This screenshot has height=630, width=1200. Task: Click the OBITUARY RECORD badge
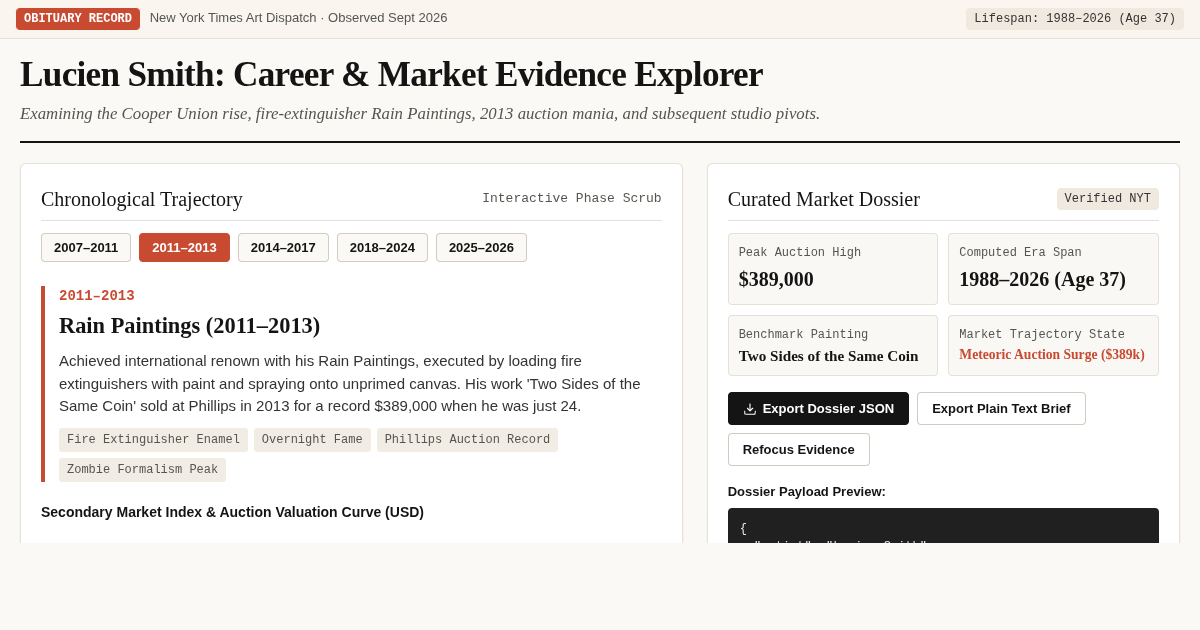pos(78,19)
